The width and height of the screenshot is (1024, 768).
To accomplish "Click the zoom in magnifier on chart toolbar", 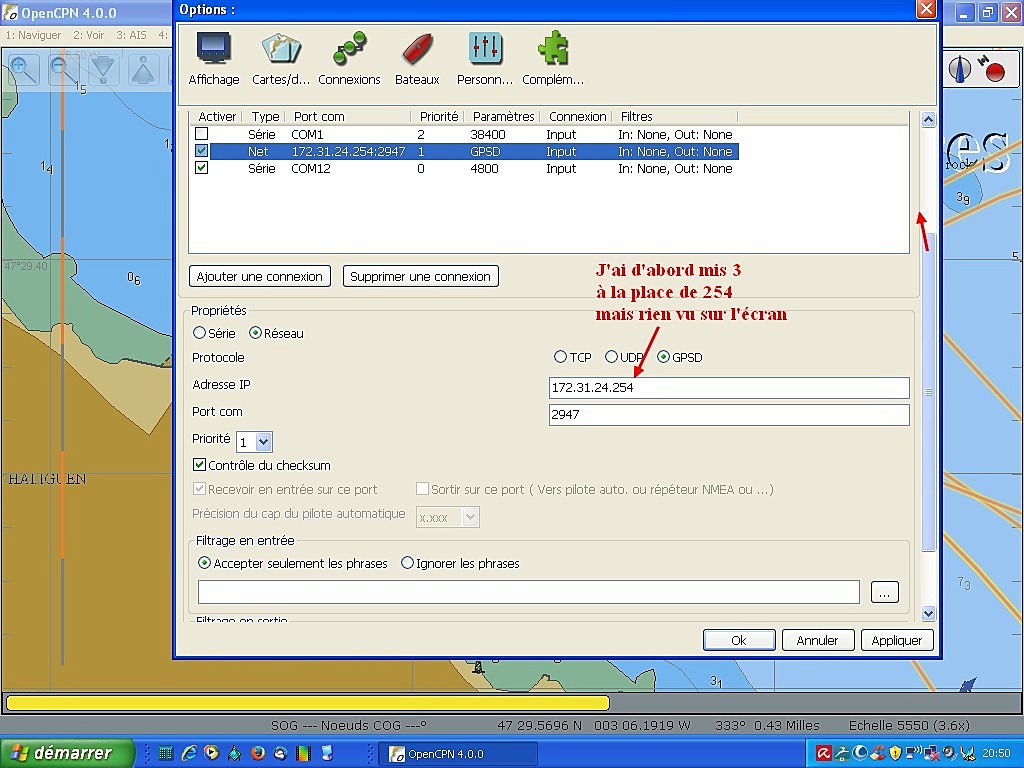I will [x=23, y=69].
